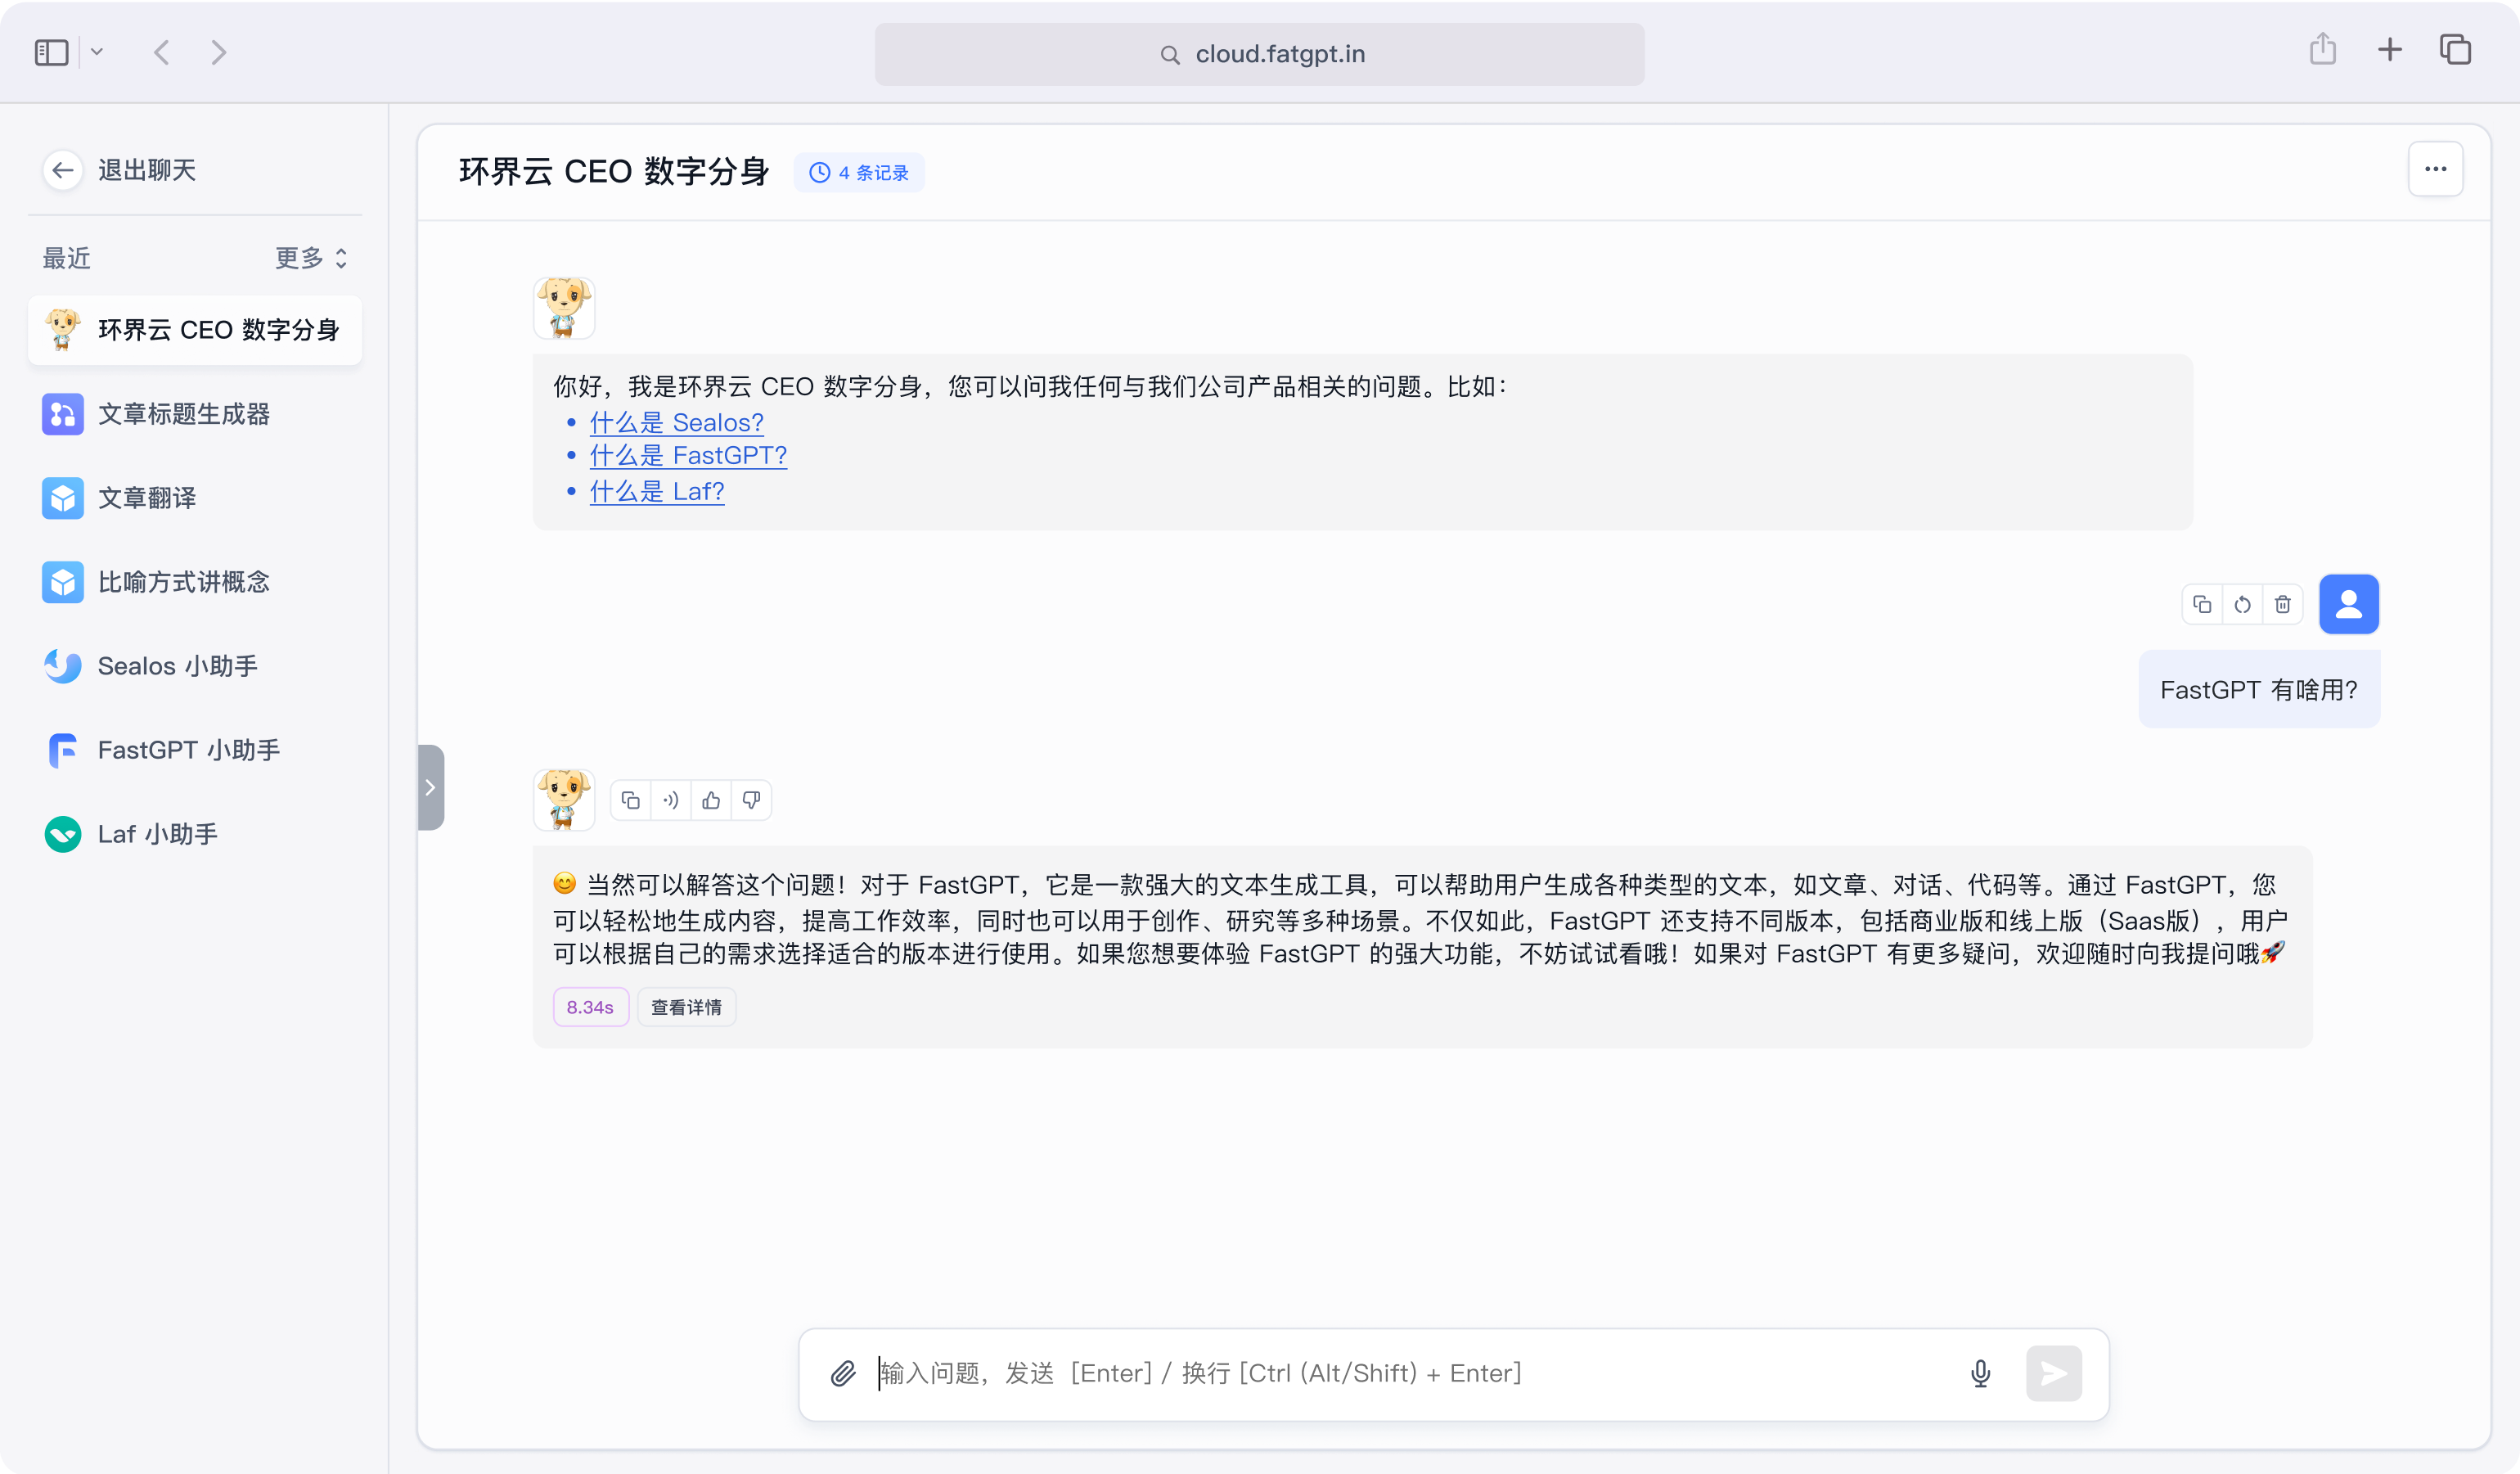Add a new browser tab with plus icon
This screenshot has width=2520, height=1474.
tap(2390, 49)
